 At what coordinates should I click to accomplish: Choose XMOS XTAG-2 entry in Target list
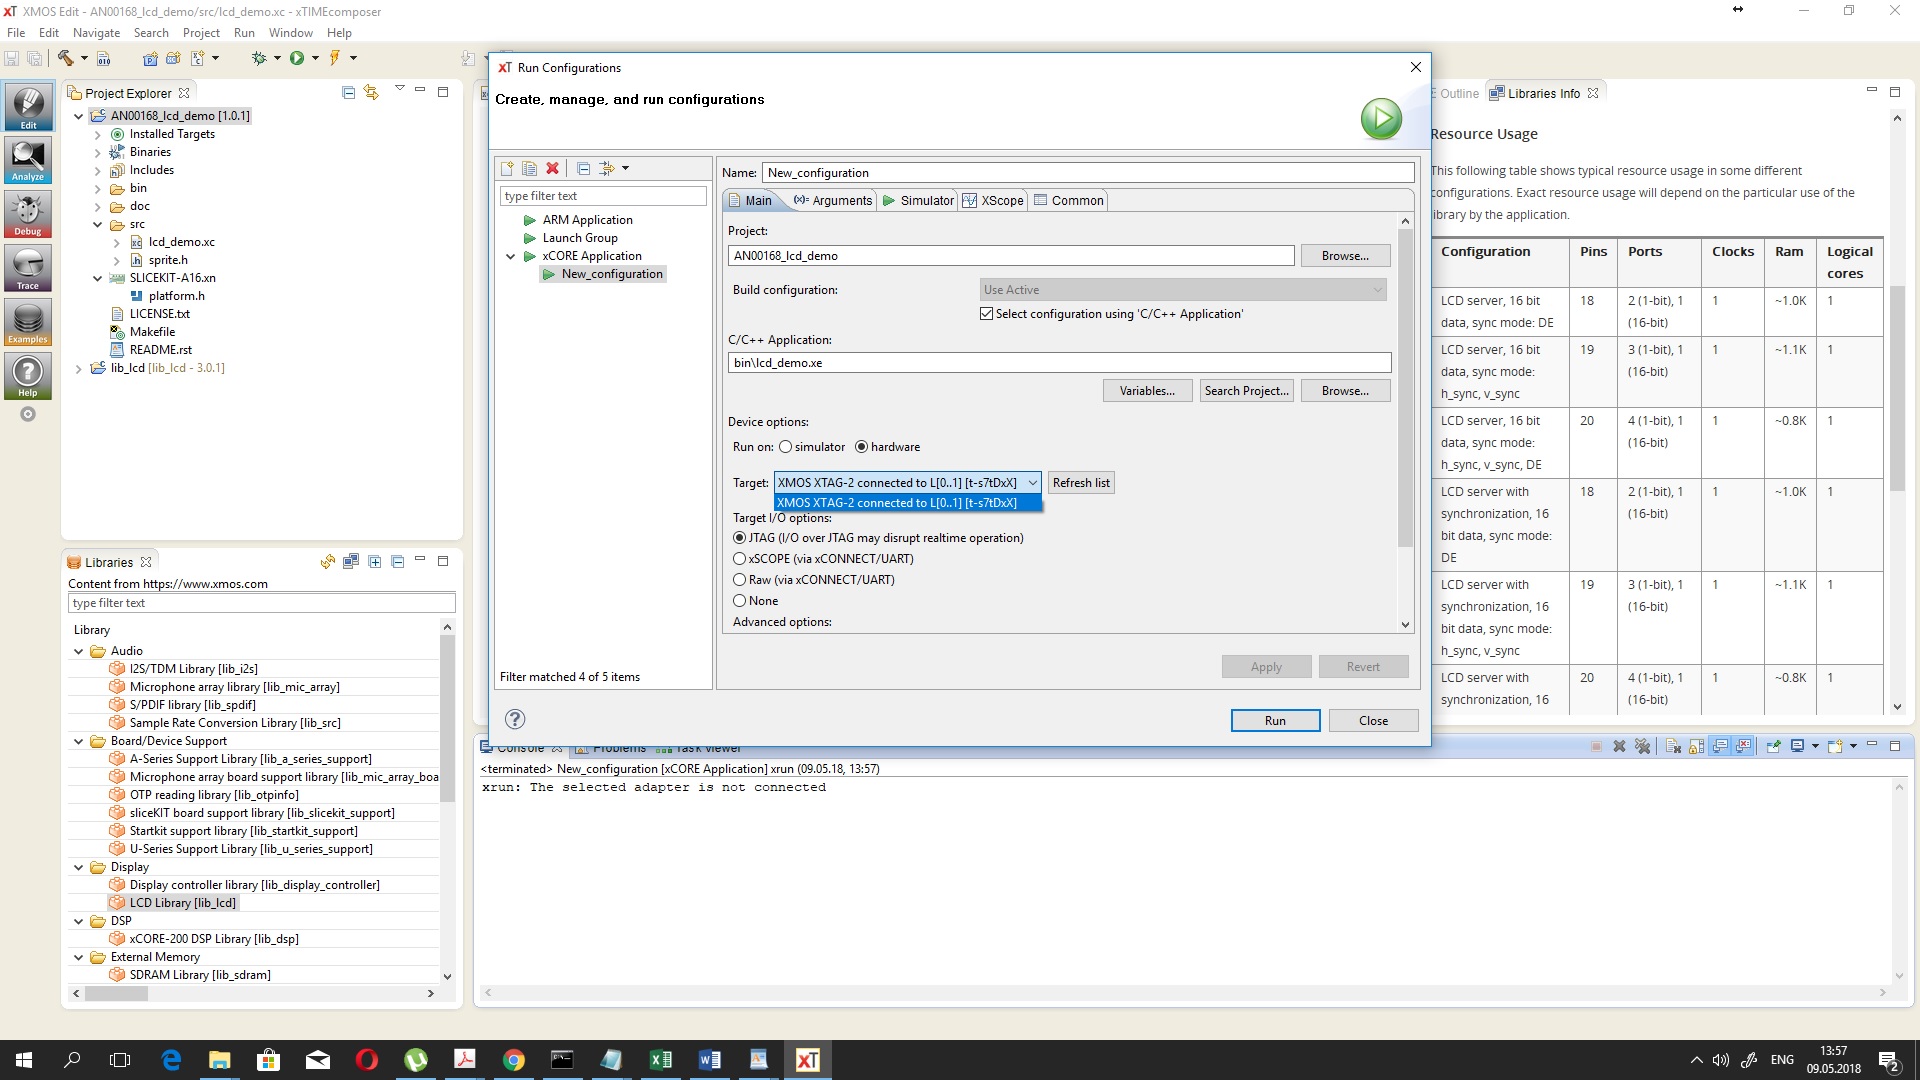[x=908, y=503]
